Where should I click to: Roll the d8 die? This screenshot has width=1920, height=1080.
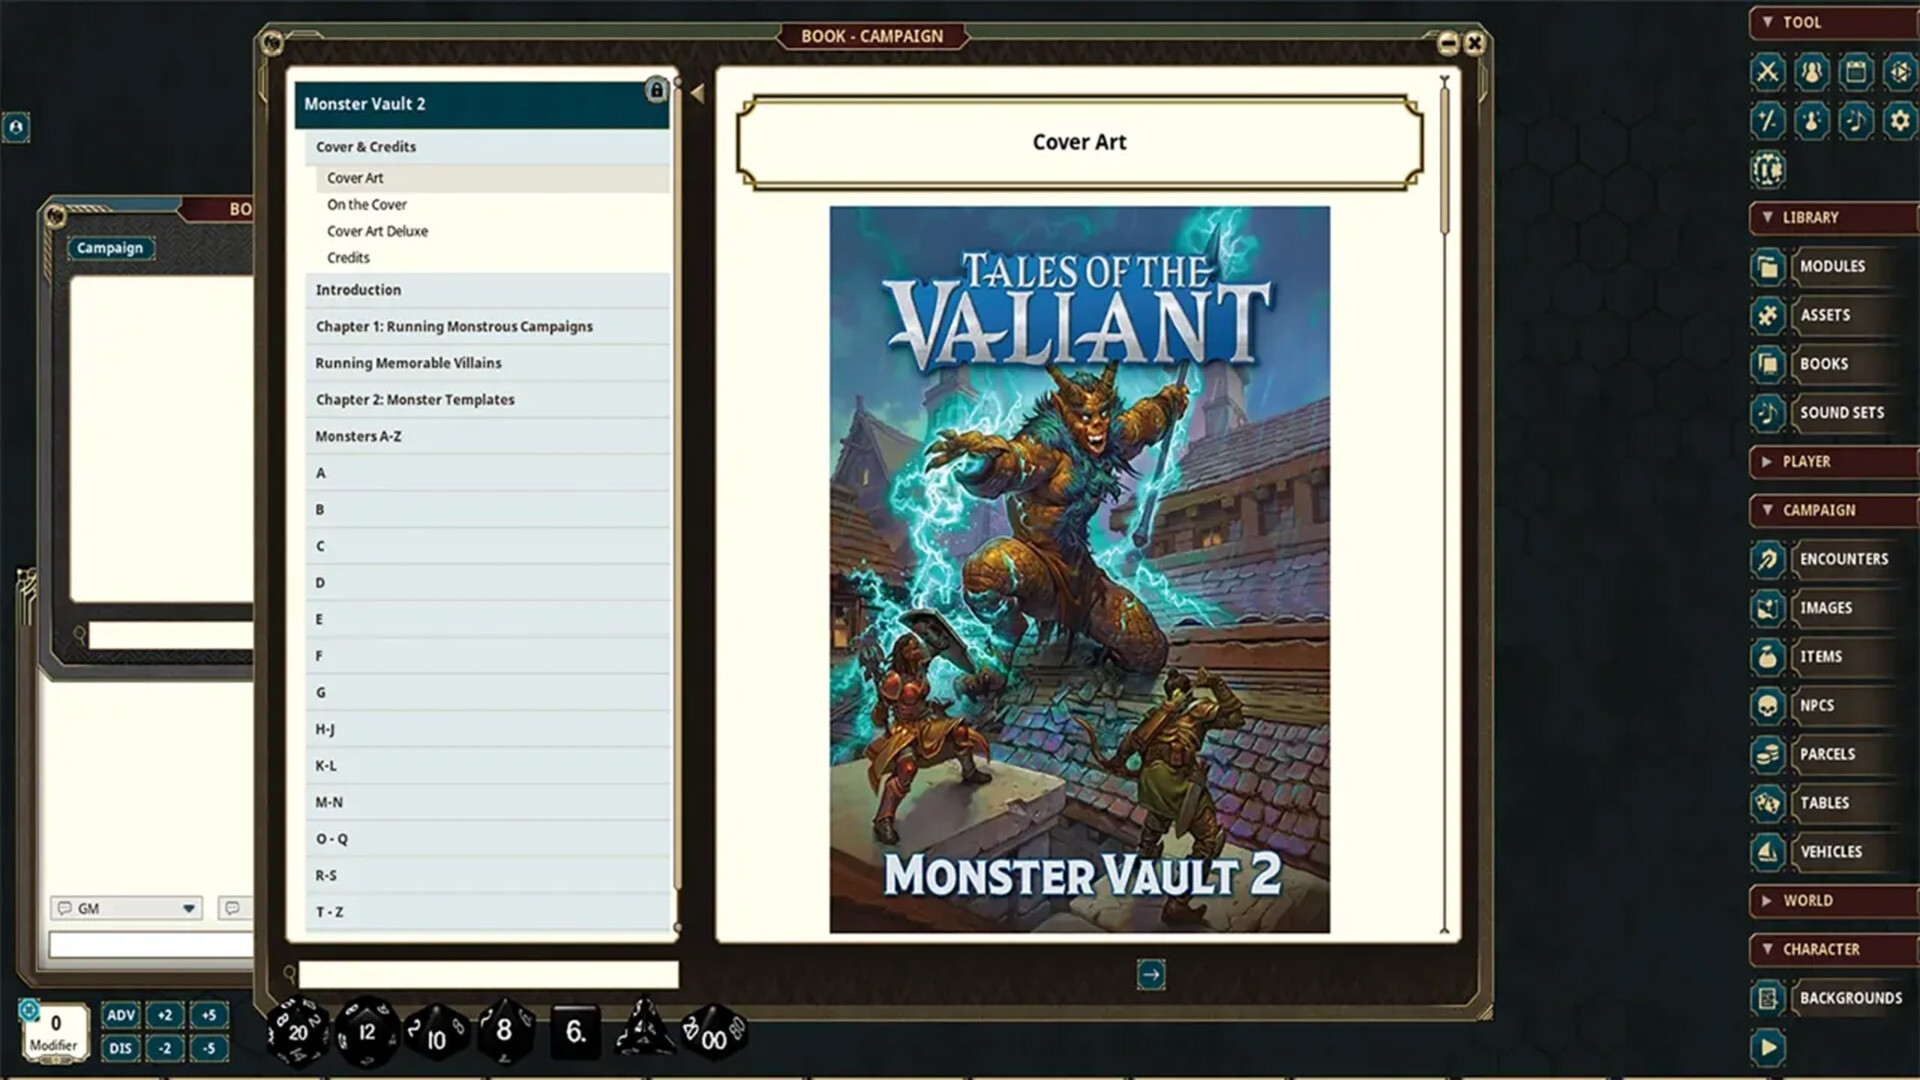click(x=504, y=1030)
